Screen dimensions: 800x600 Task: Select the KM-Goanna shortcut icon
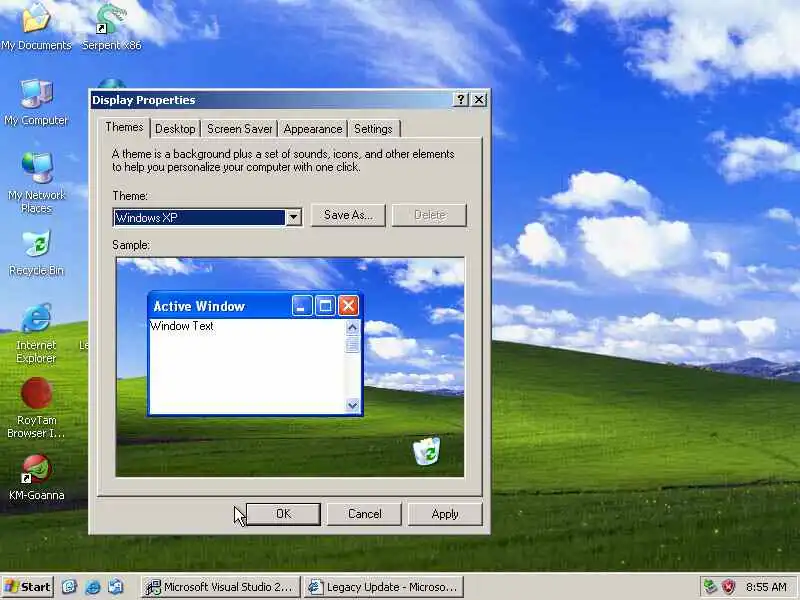tap(36, 478)
